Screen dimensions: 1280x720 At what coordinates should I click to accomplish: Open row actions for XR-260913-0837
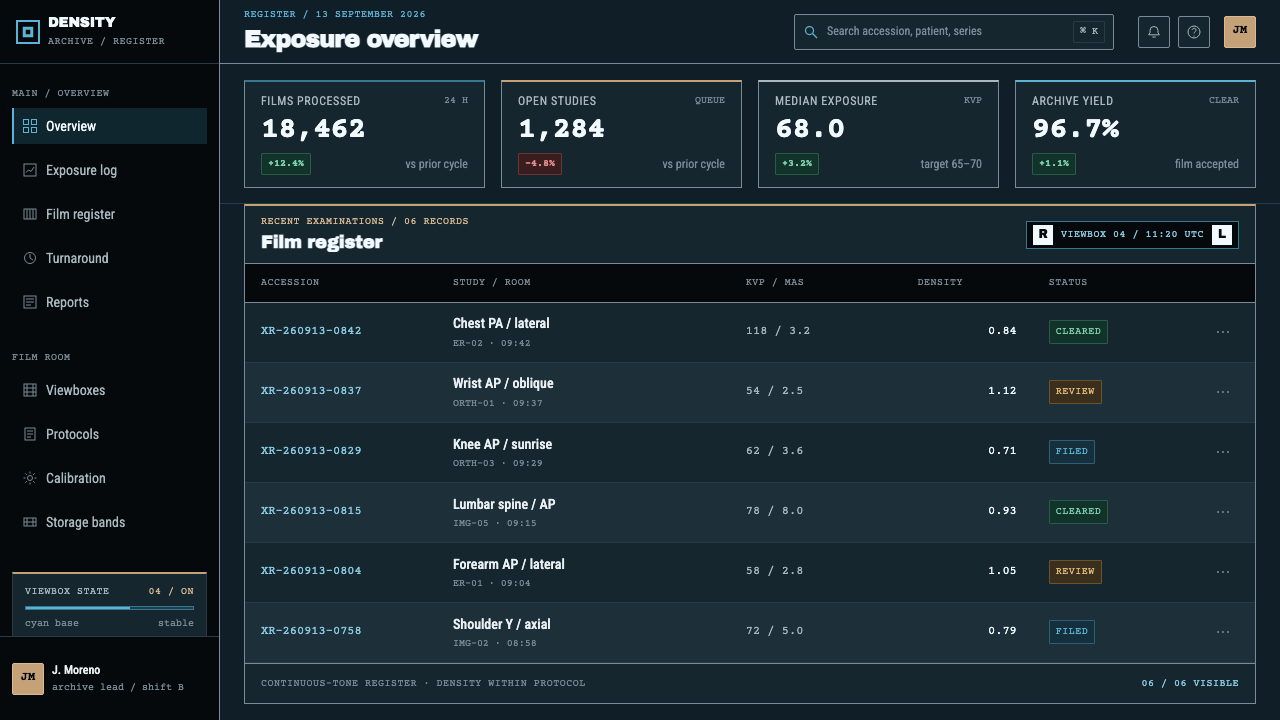click(x=1223, y=392)
